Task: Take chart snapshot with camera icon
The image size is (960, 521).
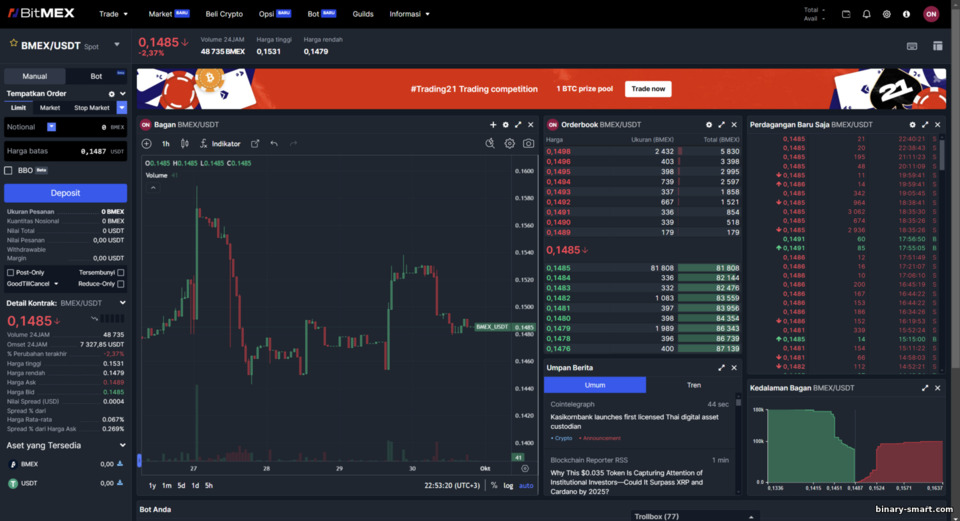Action: [x=528, y=144]
